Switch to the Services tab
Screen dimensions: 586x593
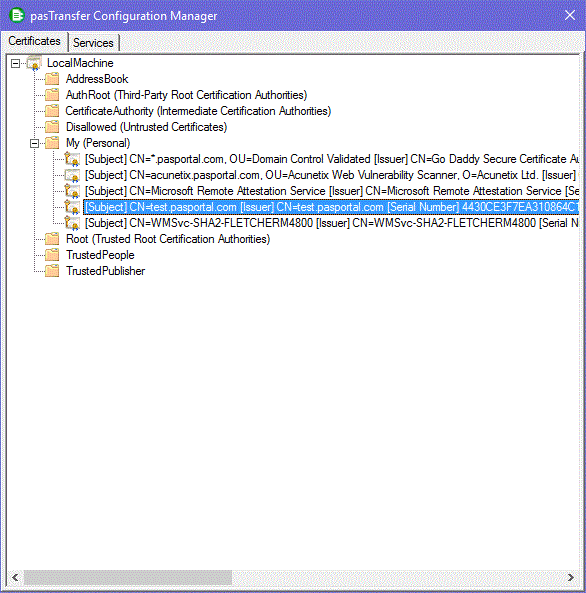point(93,43)
